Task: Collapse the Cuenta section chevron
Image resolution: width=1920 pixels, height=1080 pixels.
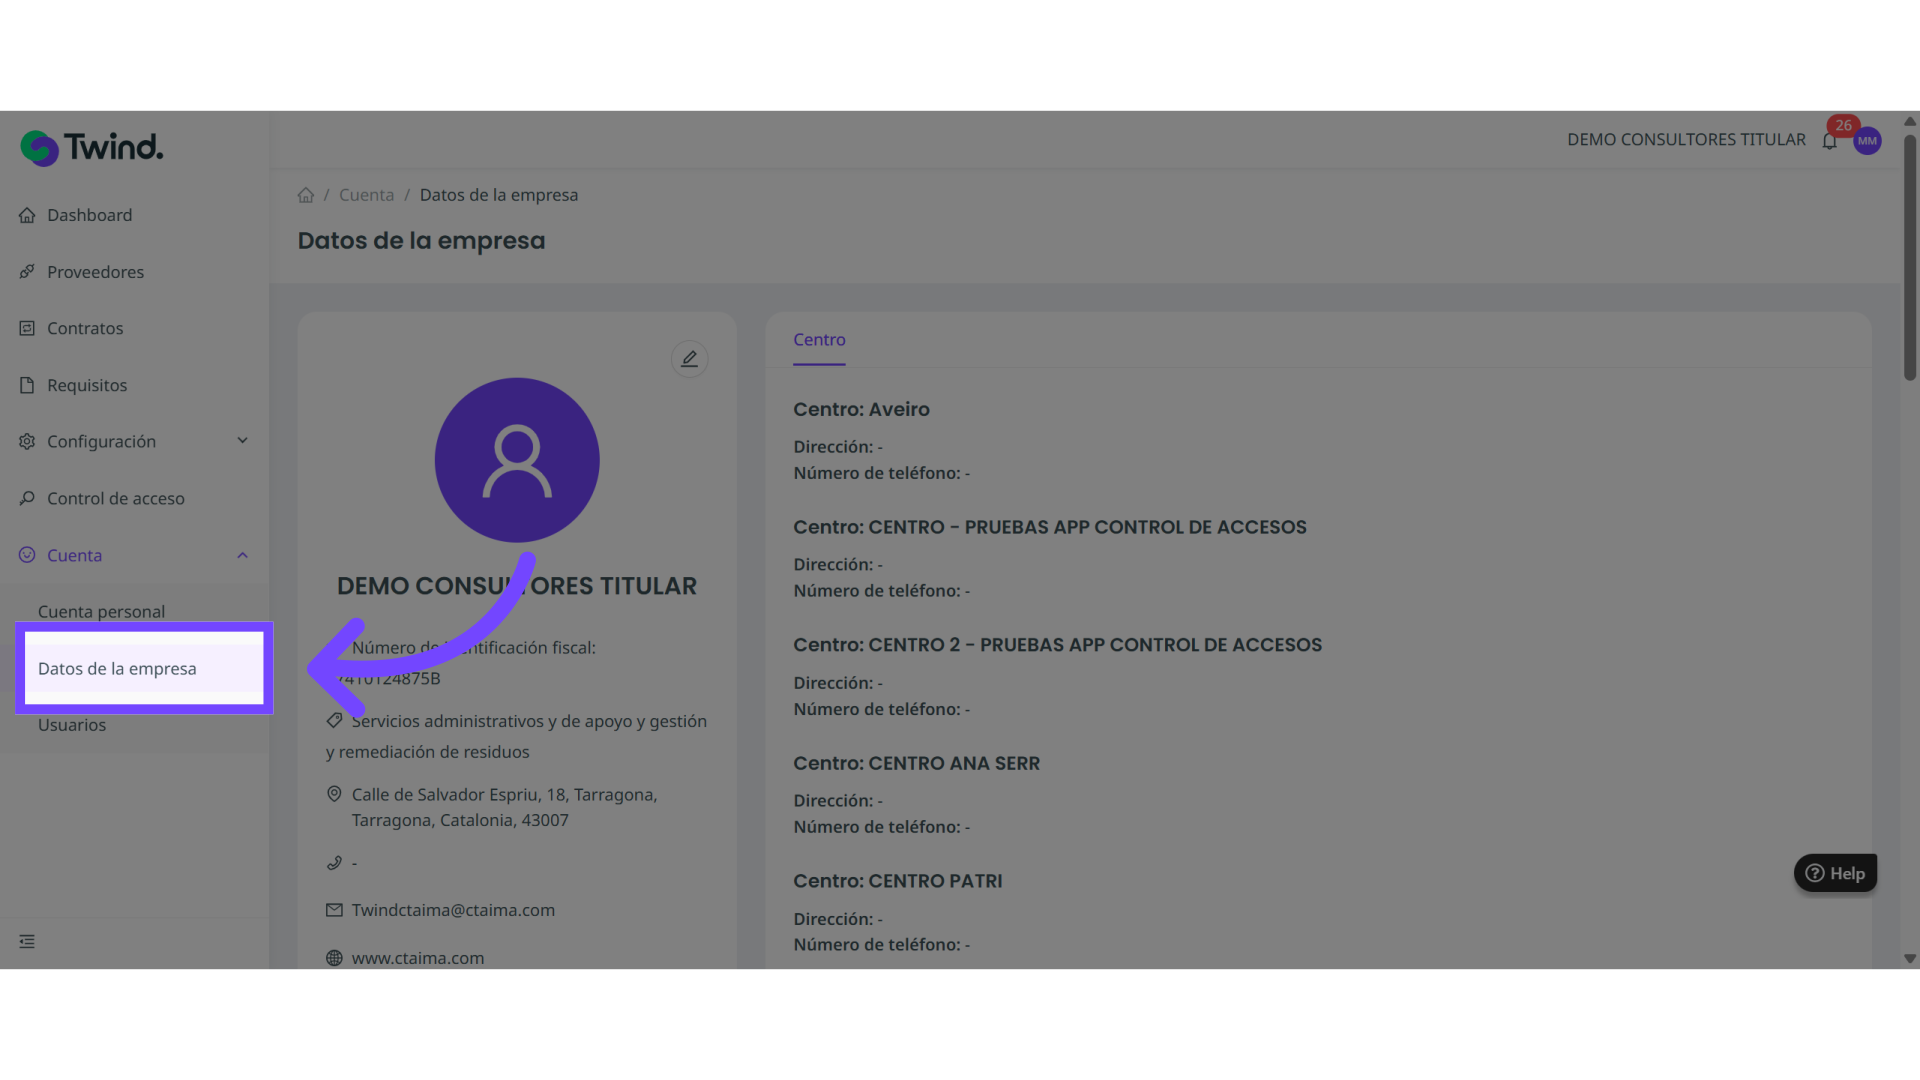Action: coord(242,555)
